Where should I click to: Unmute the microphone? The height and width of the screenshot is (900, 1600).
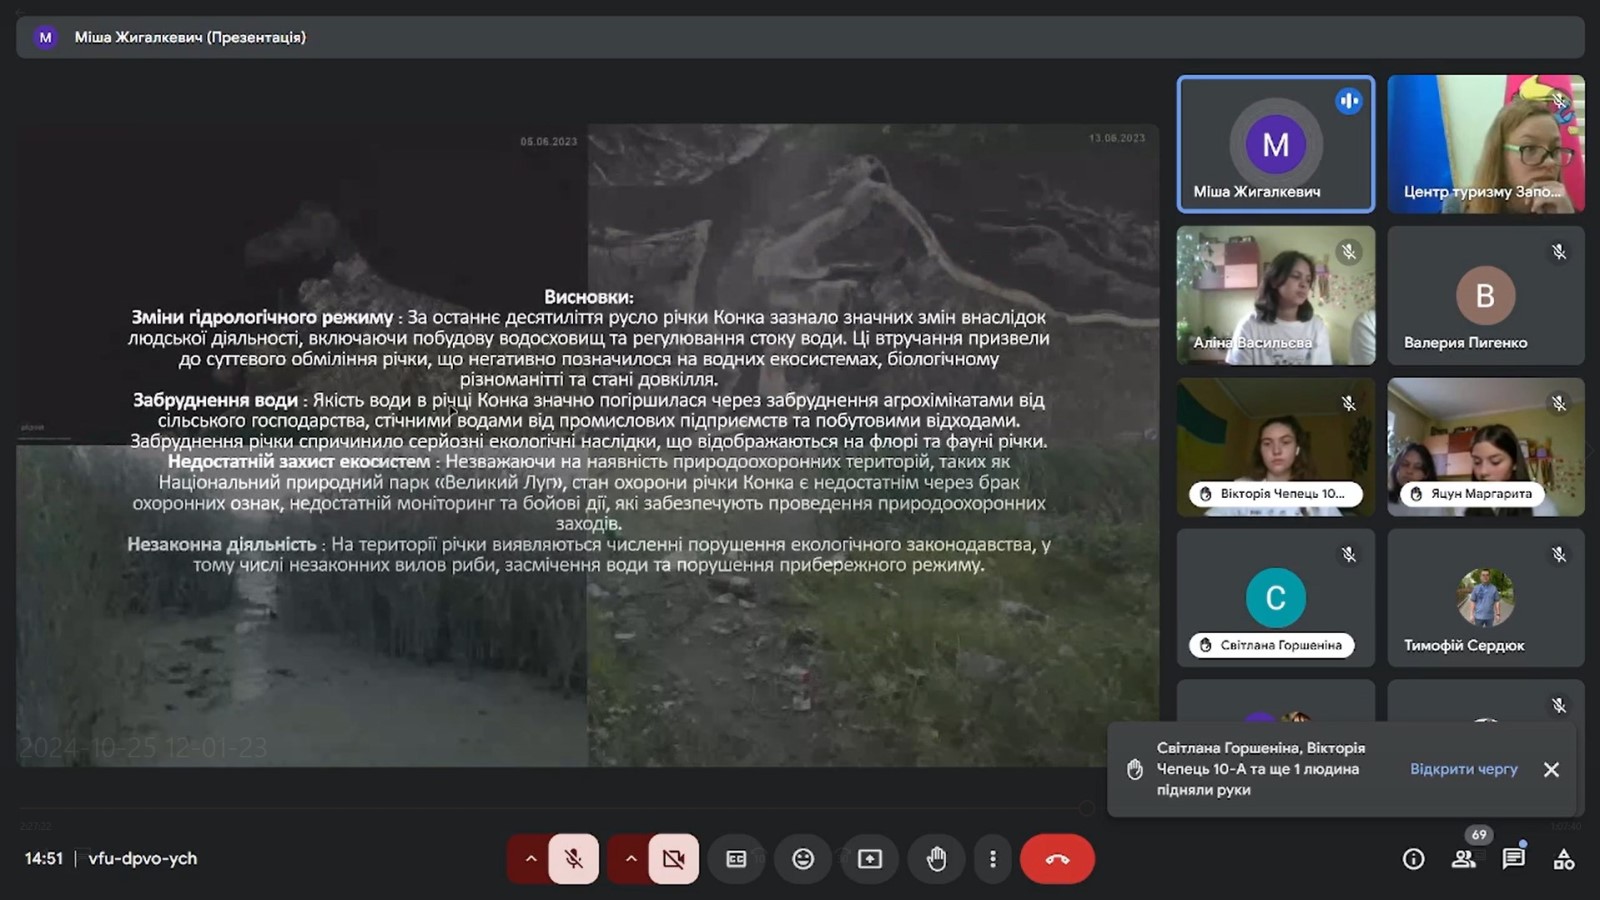pyautogui.click(x=573, y=859)
